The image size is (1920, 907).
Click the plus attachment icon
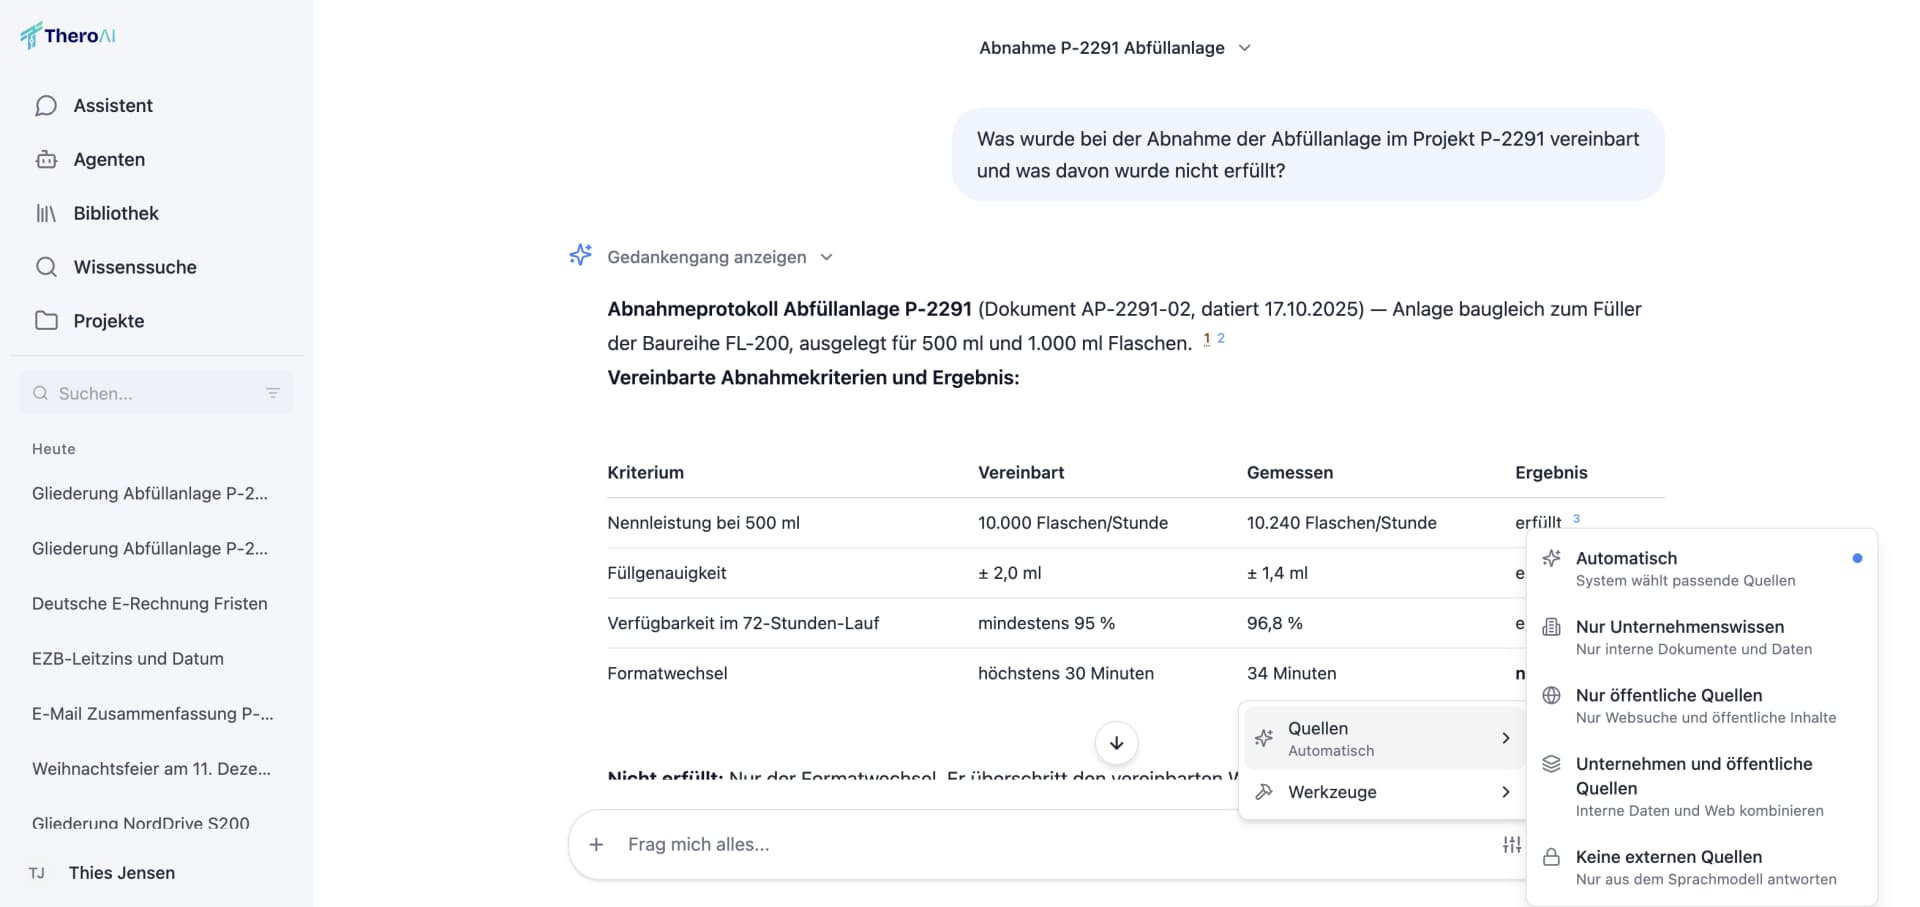pyautogui.click(x=596, y=845)
